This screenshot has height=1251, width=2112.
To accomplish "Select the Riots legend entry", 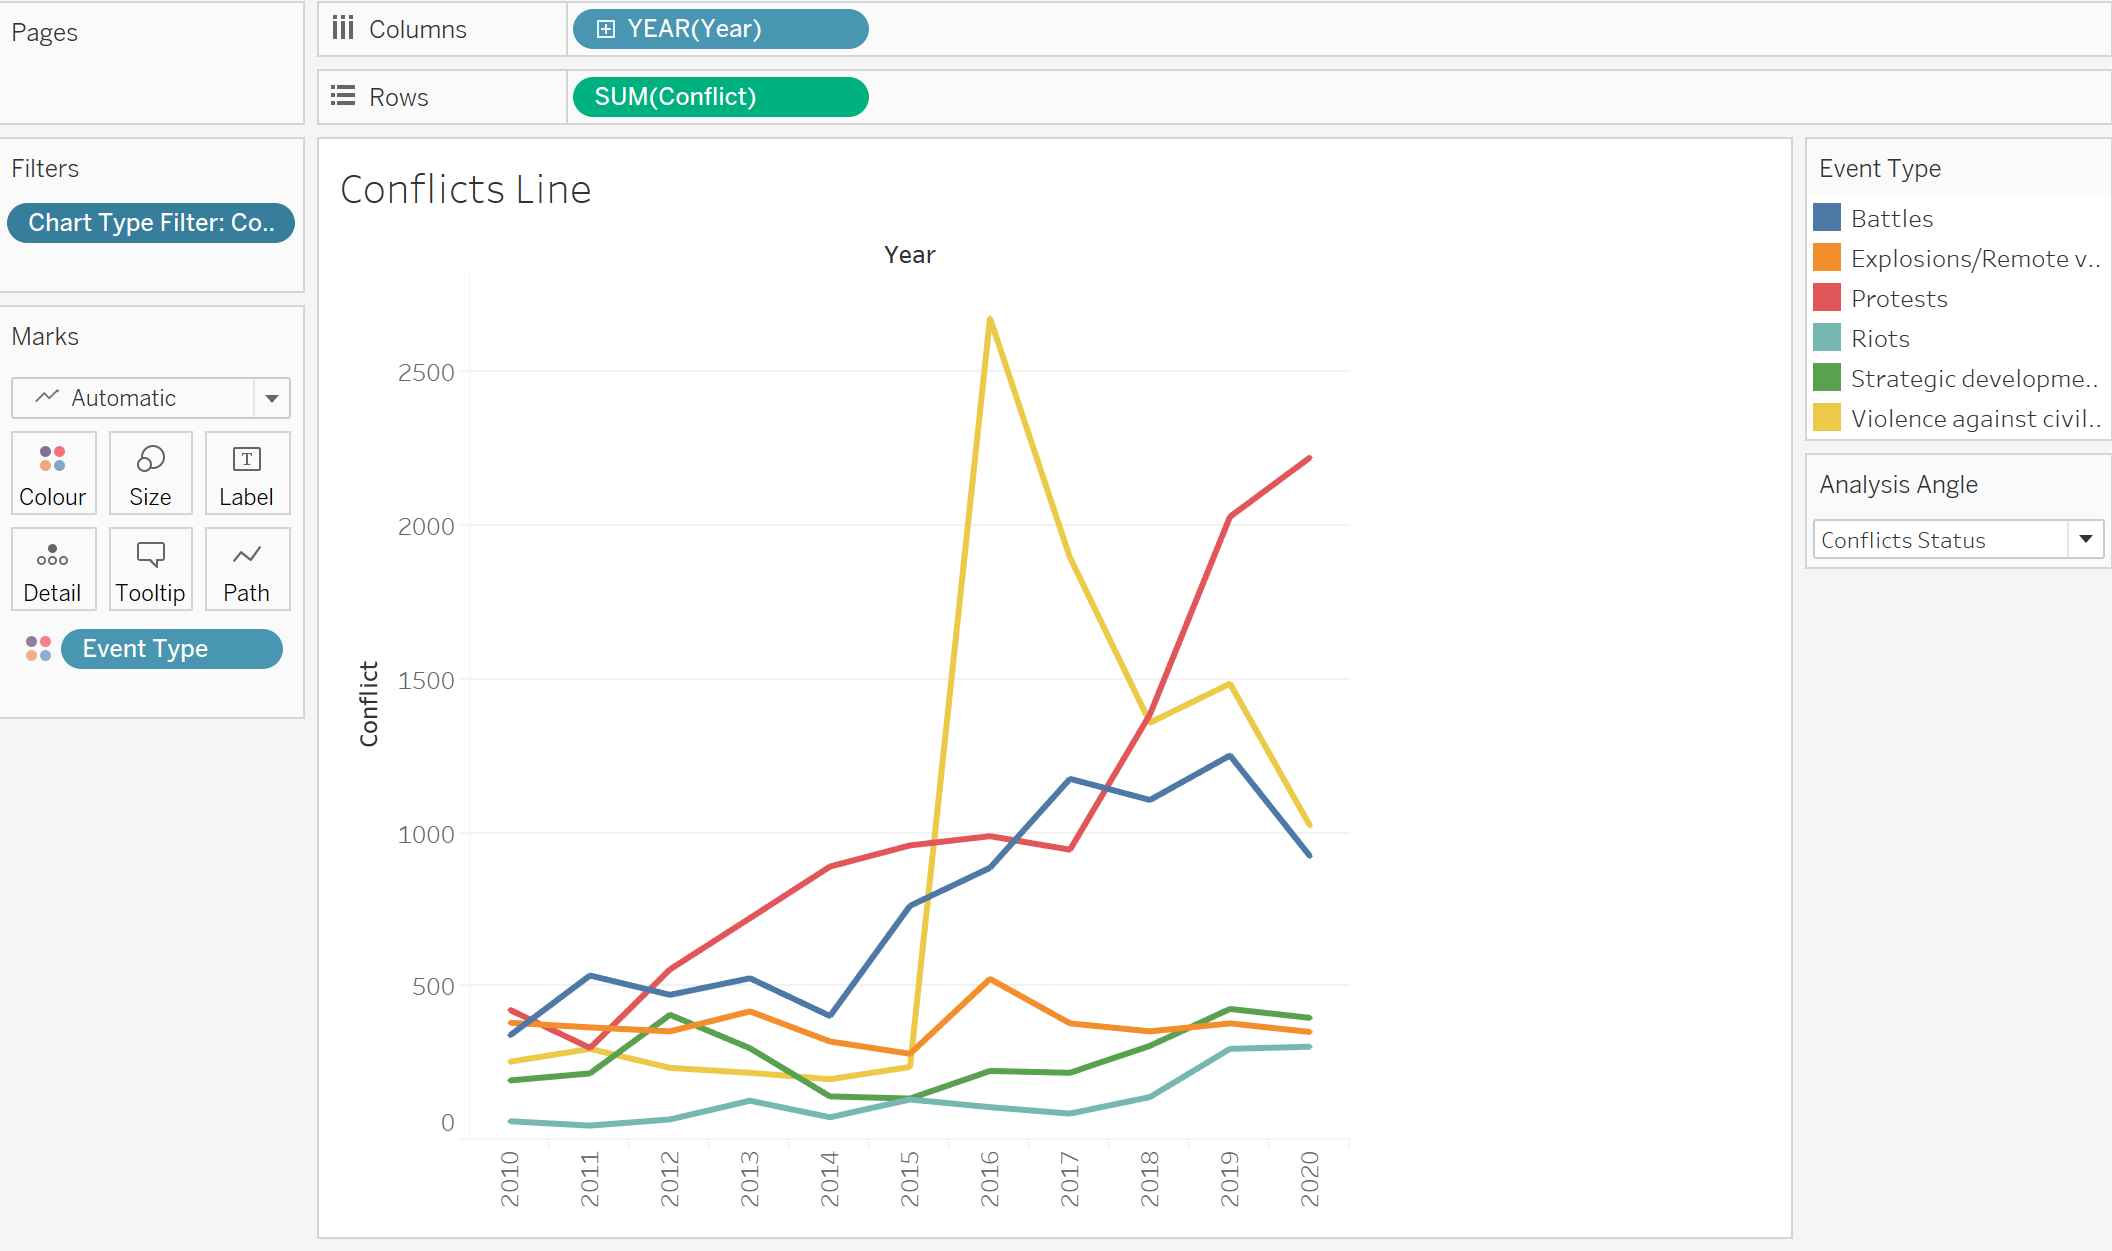I will [x=1879, y=339].
